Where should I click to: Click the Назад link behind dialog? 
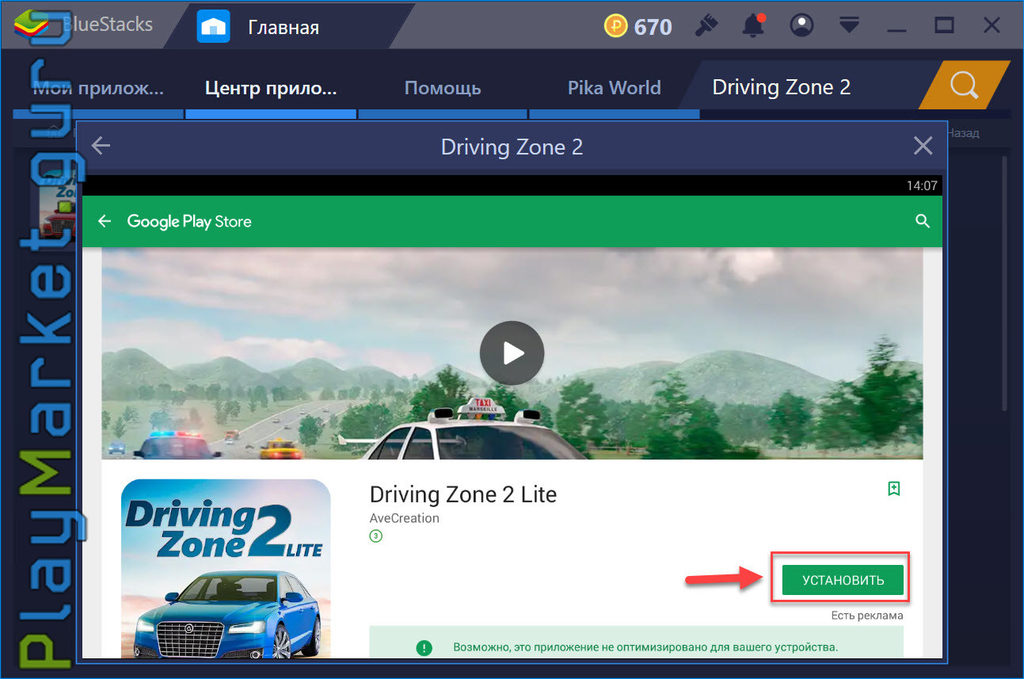pyautogui.click(x=963, y=133)
